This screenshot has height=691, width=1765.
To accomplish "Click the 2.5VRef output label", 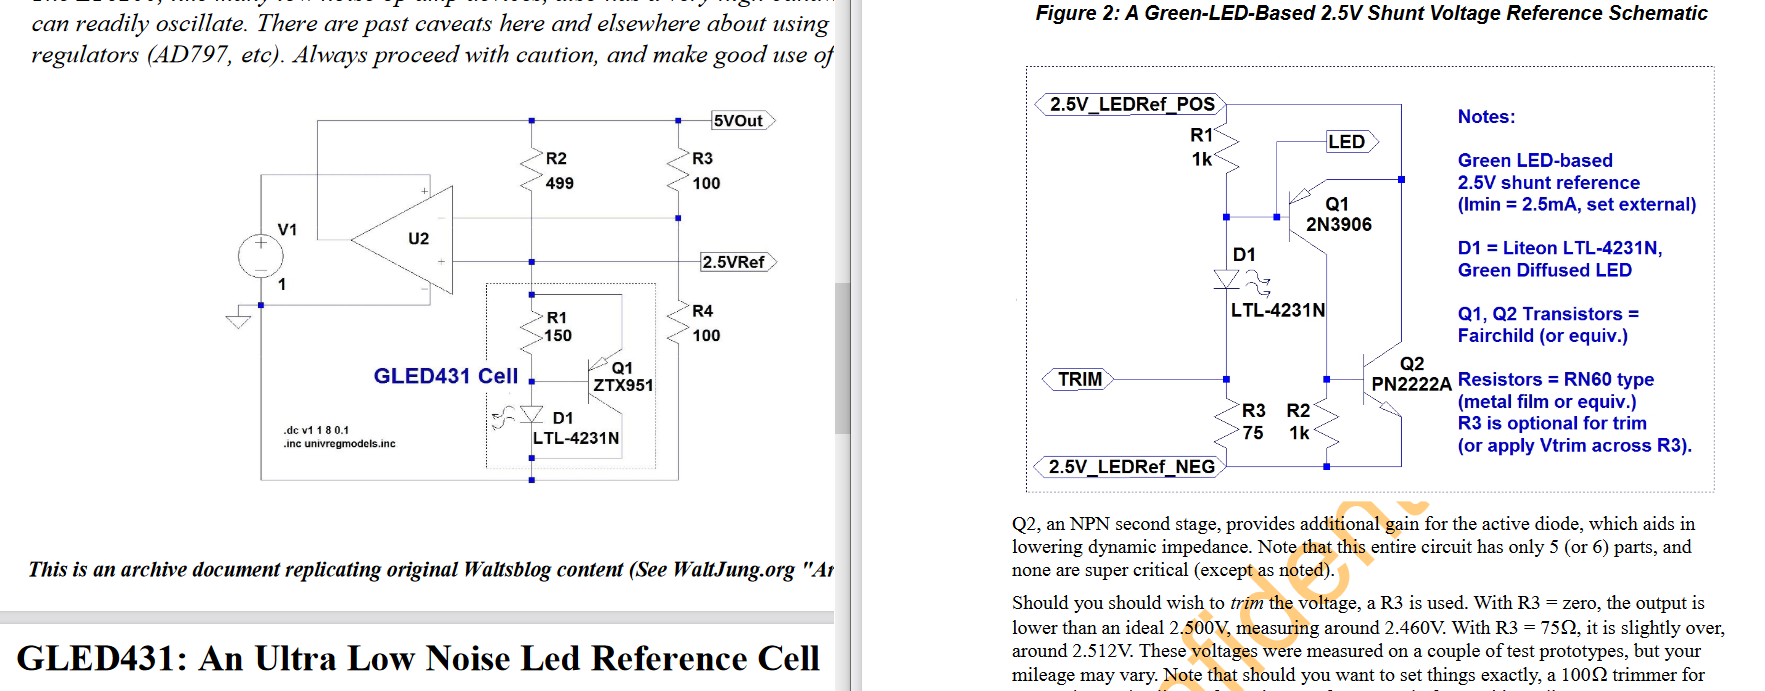I will 737,262.
